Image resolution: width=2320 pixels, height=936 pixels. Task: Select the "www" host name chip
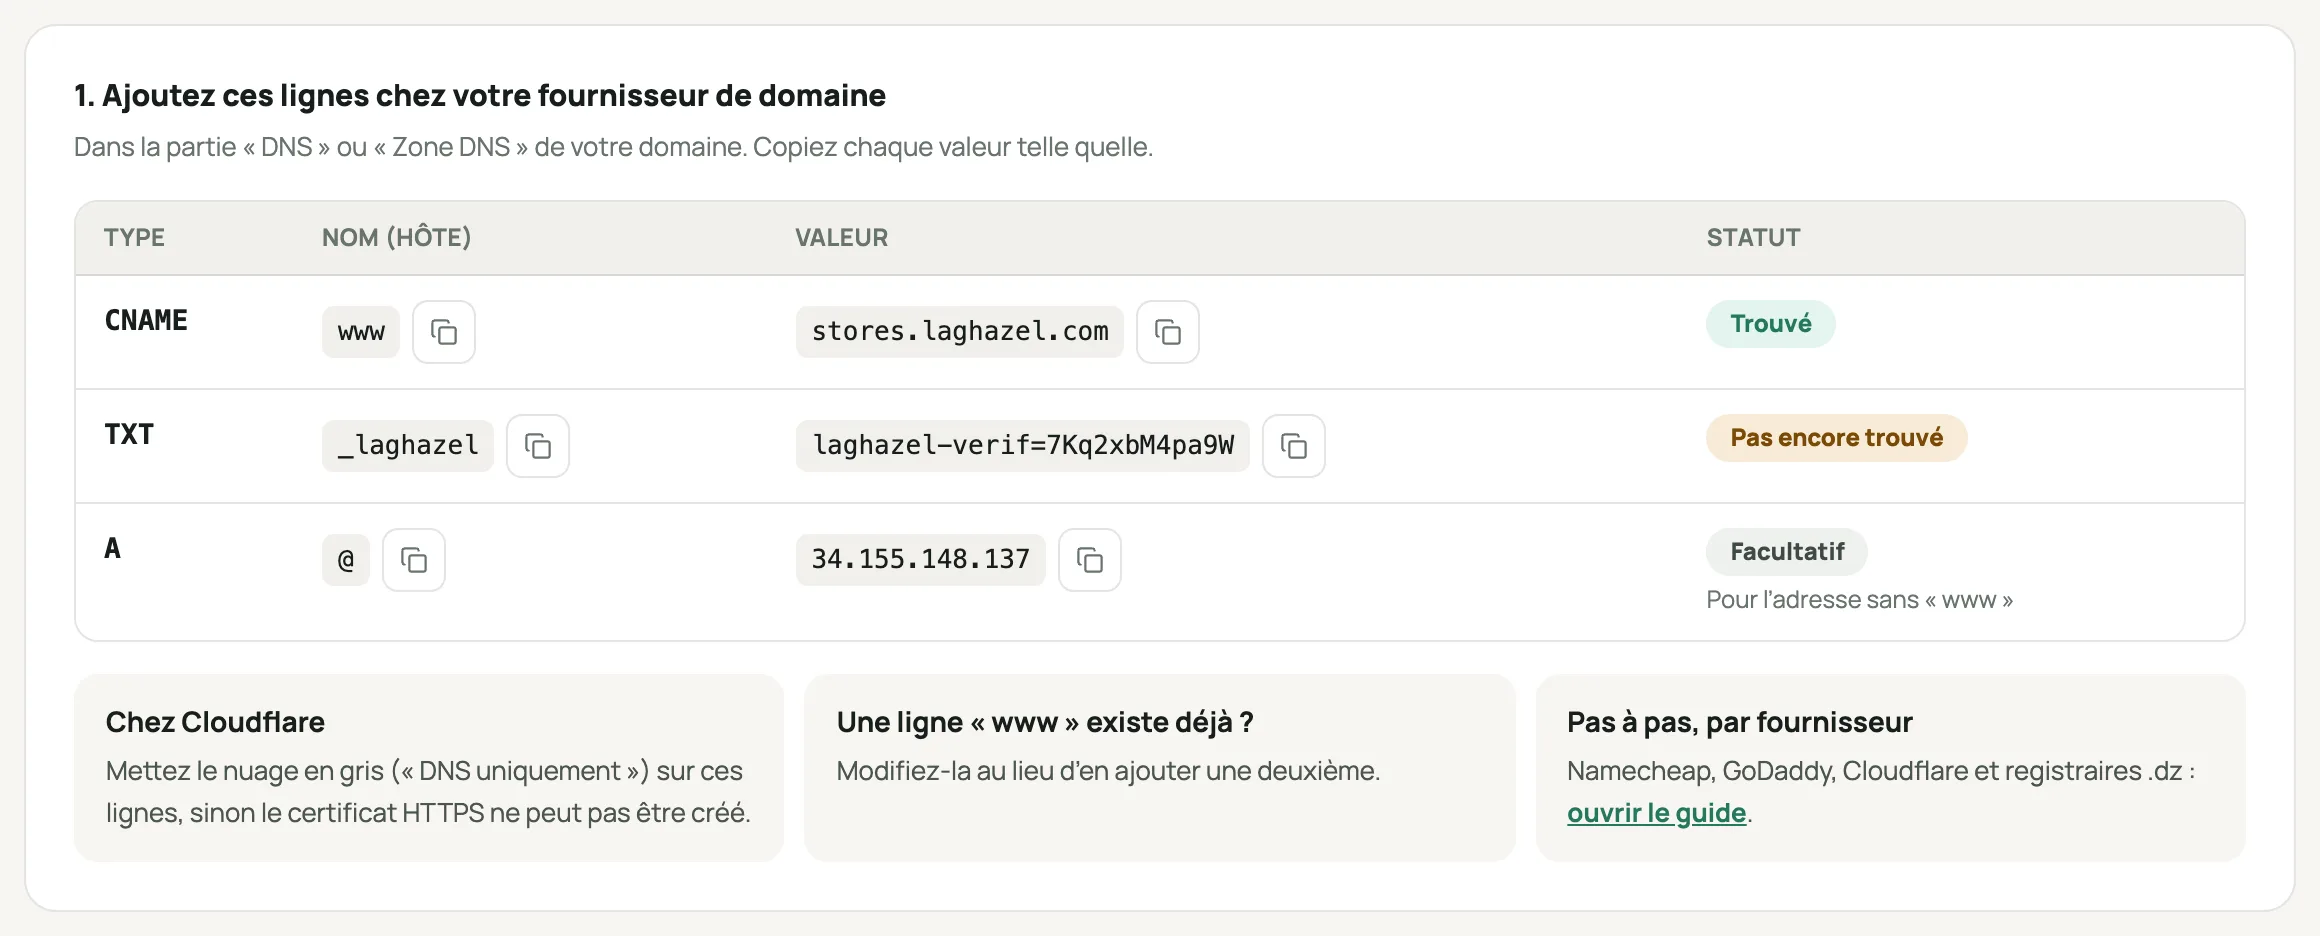coord(361,332)
